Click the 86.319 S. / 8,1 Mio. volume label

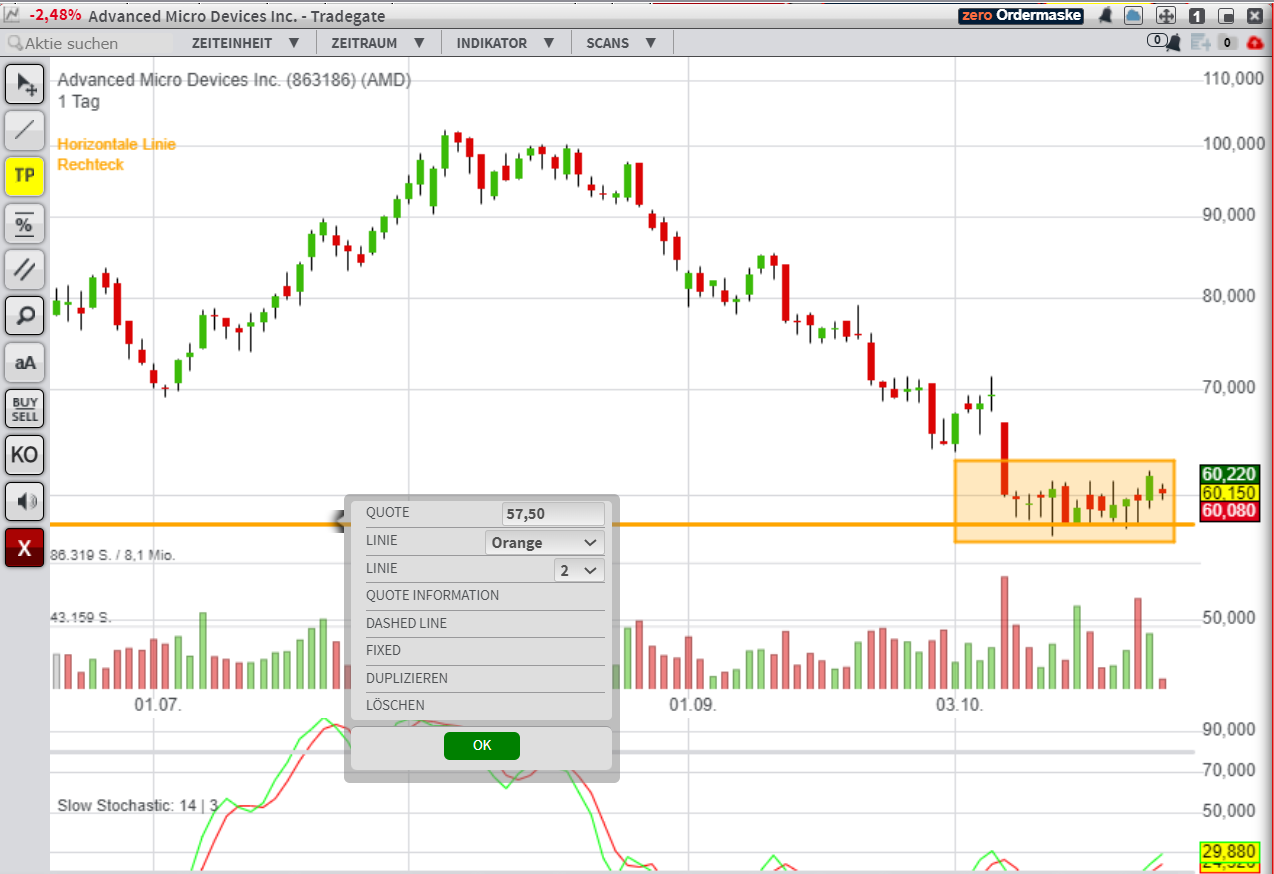click(x=113, y=554)
